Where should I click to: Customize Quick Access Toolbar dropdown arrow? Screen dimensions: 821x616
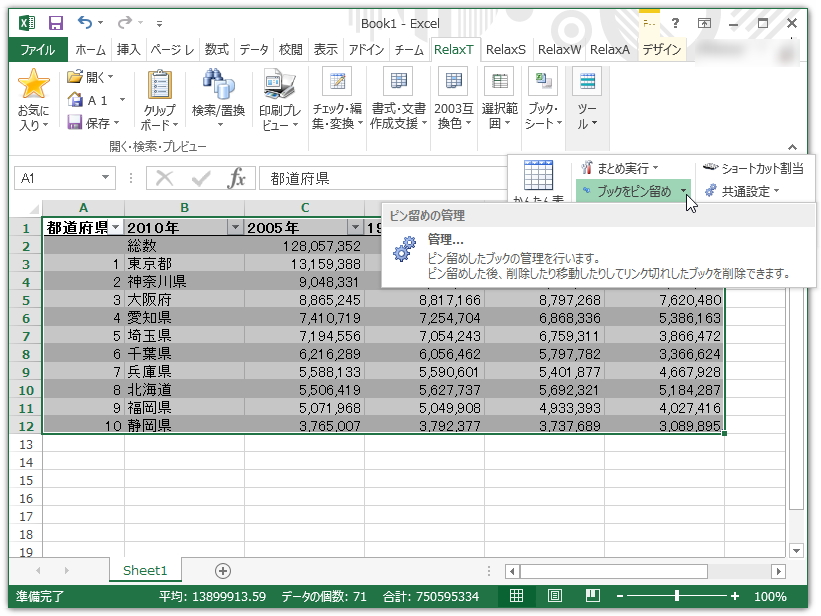pos(159,24)
